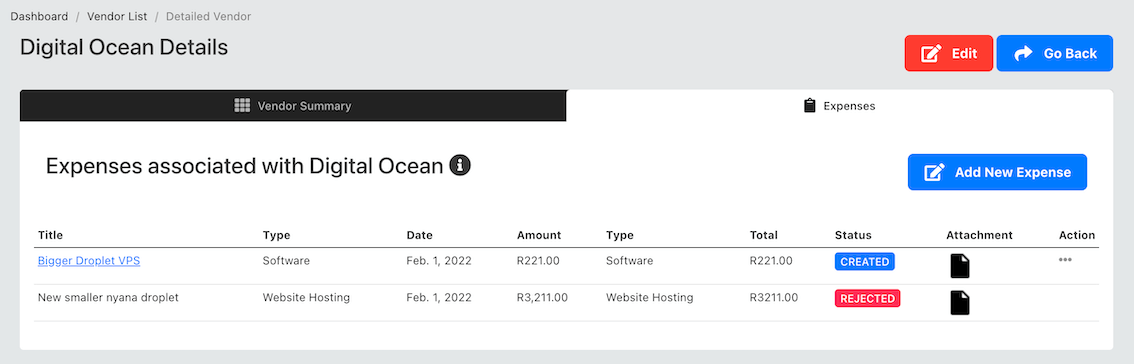Viewport: 1134px width, 364px height.
Task: Open the attachment file for New smaller nyana droplet
Action: (960, 302)
